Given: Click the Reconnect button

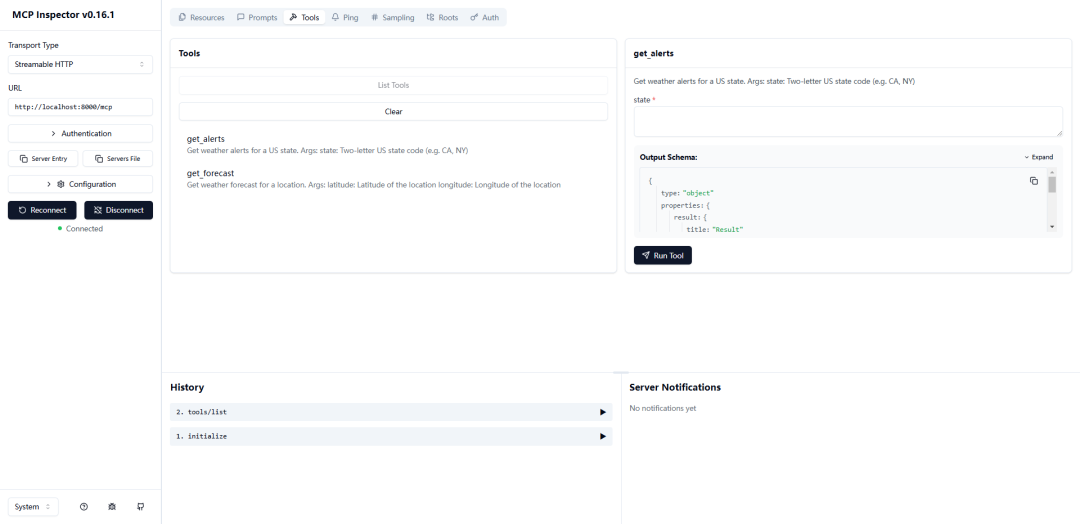Looking at the screenshot, I should click(42, 210).
